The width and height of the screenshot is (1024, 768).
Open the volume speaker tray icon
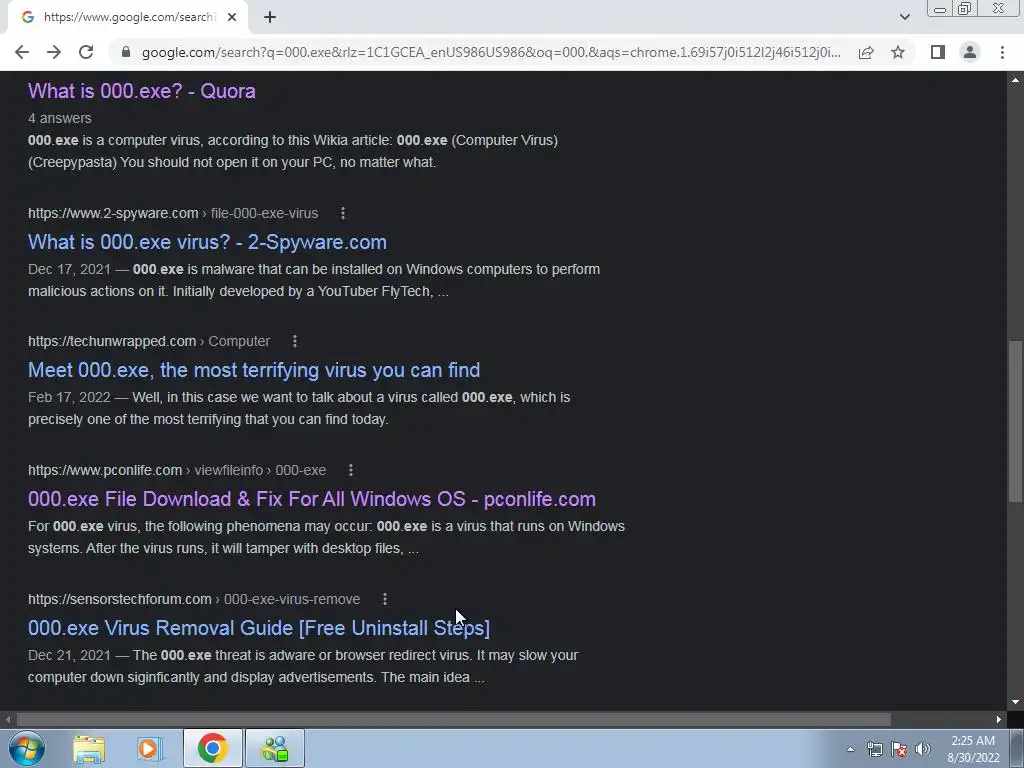coord(923,749)
